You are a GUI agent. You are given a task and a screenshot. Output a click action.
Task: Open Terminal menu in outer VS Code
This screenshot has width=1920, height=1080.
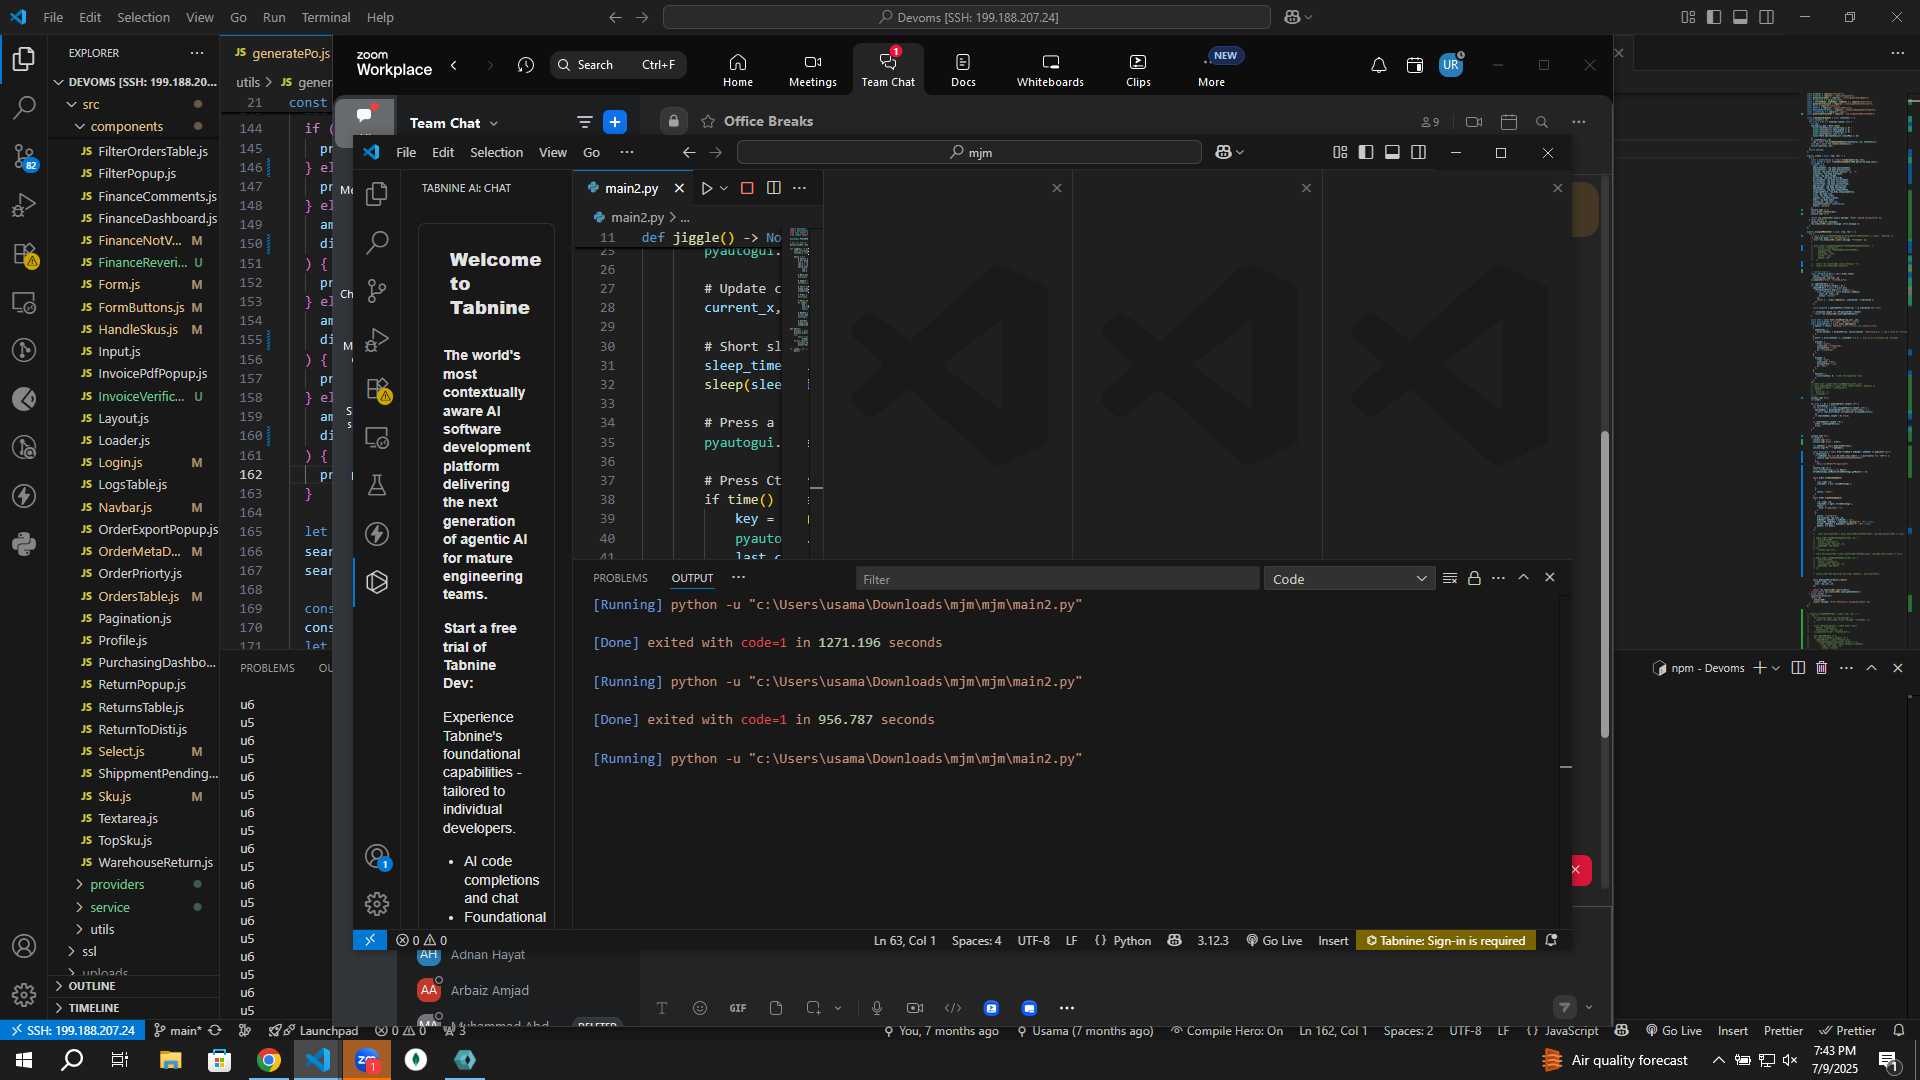click(326, 17)
